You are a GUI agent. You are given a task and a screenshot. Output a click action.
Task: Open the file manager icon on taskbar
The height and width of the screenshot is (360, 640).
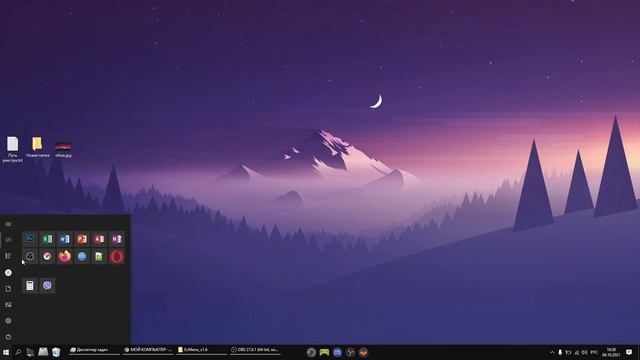(x=43, y=352)
